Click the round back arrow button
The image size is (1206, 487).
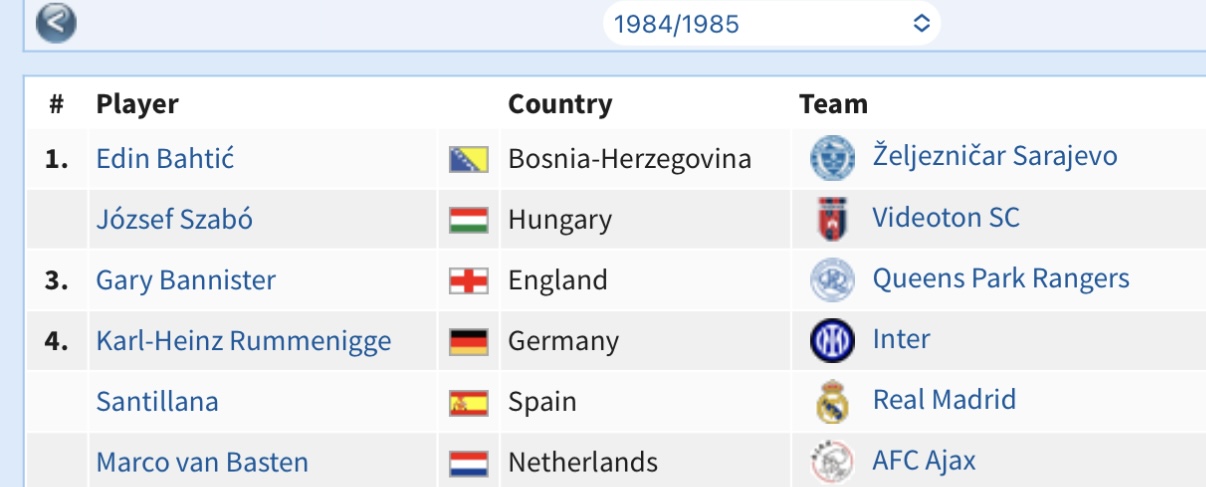[x=56, y=23]
